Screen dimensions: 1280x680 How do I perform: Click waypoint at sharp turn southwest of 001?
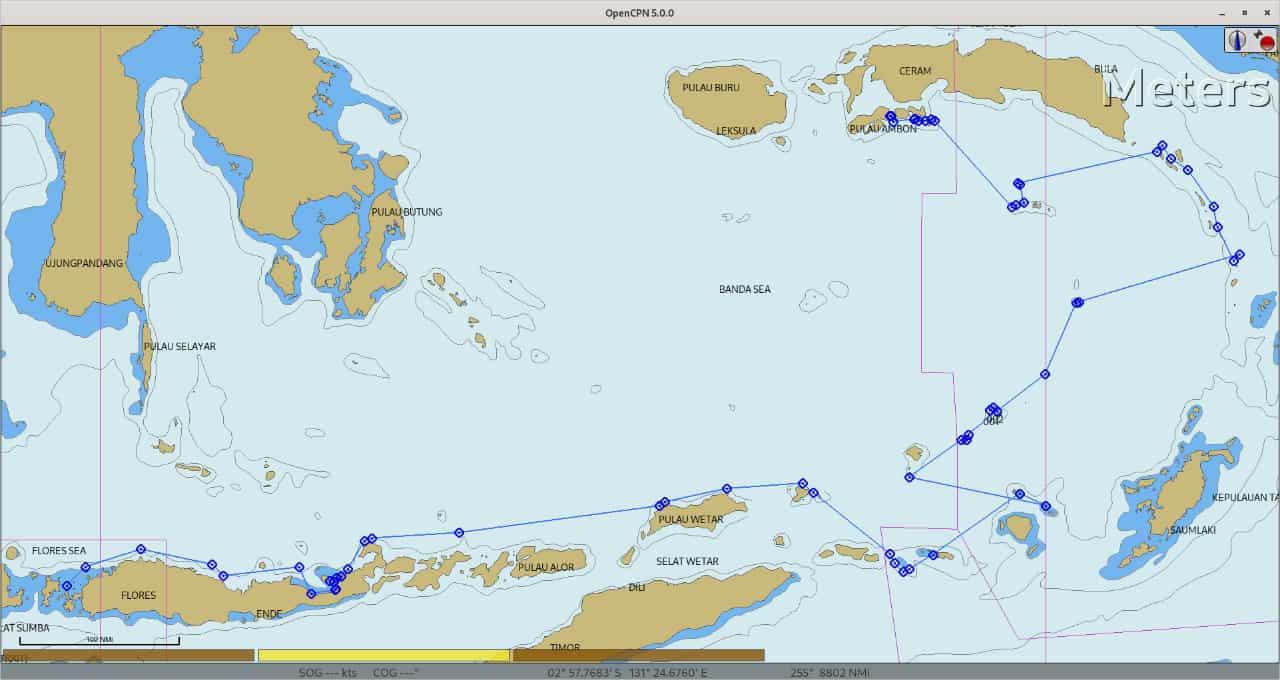tap(909, 477)
